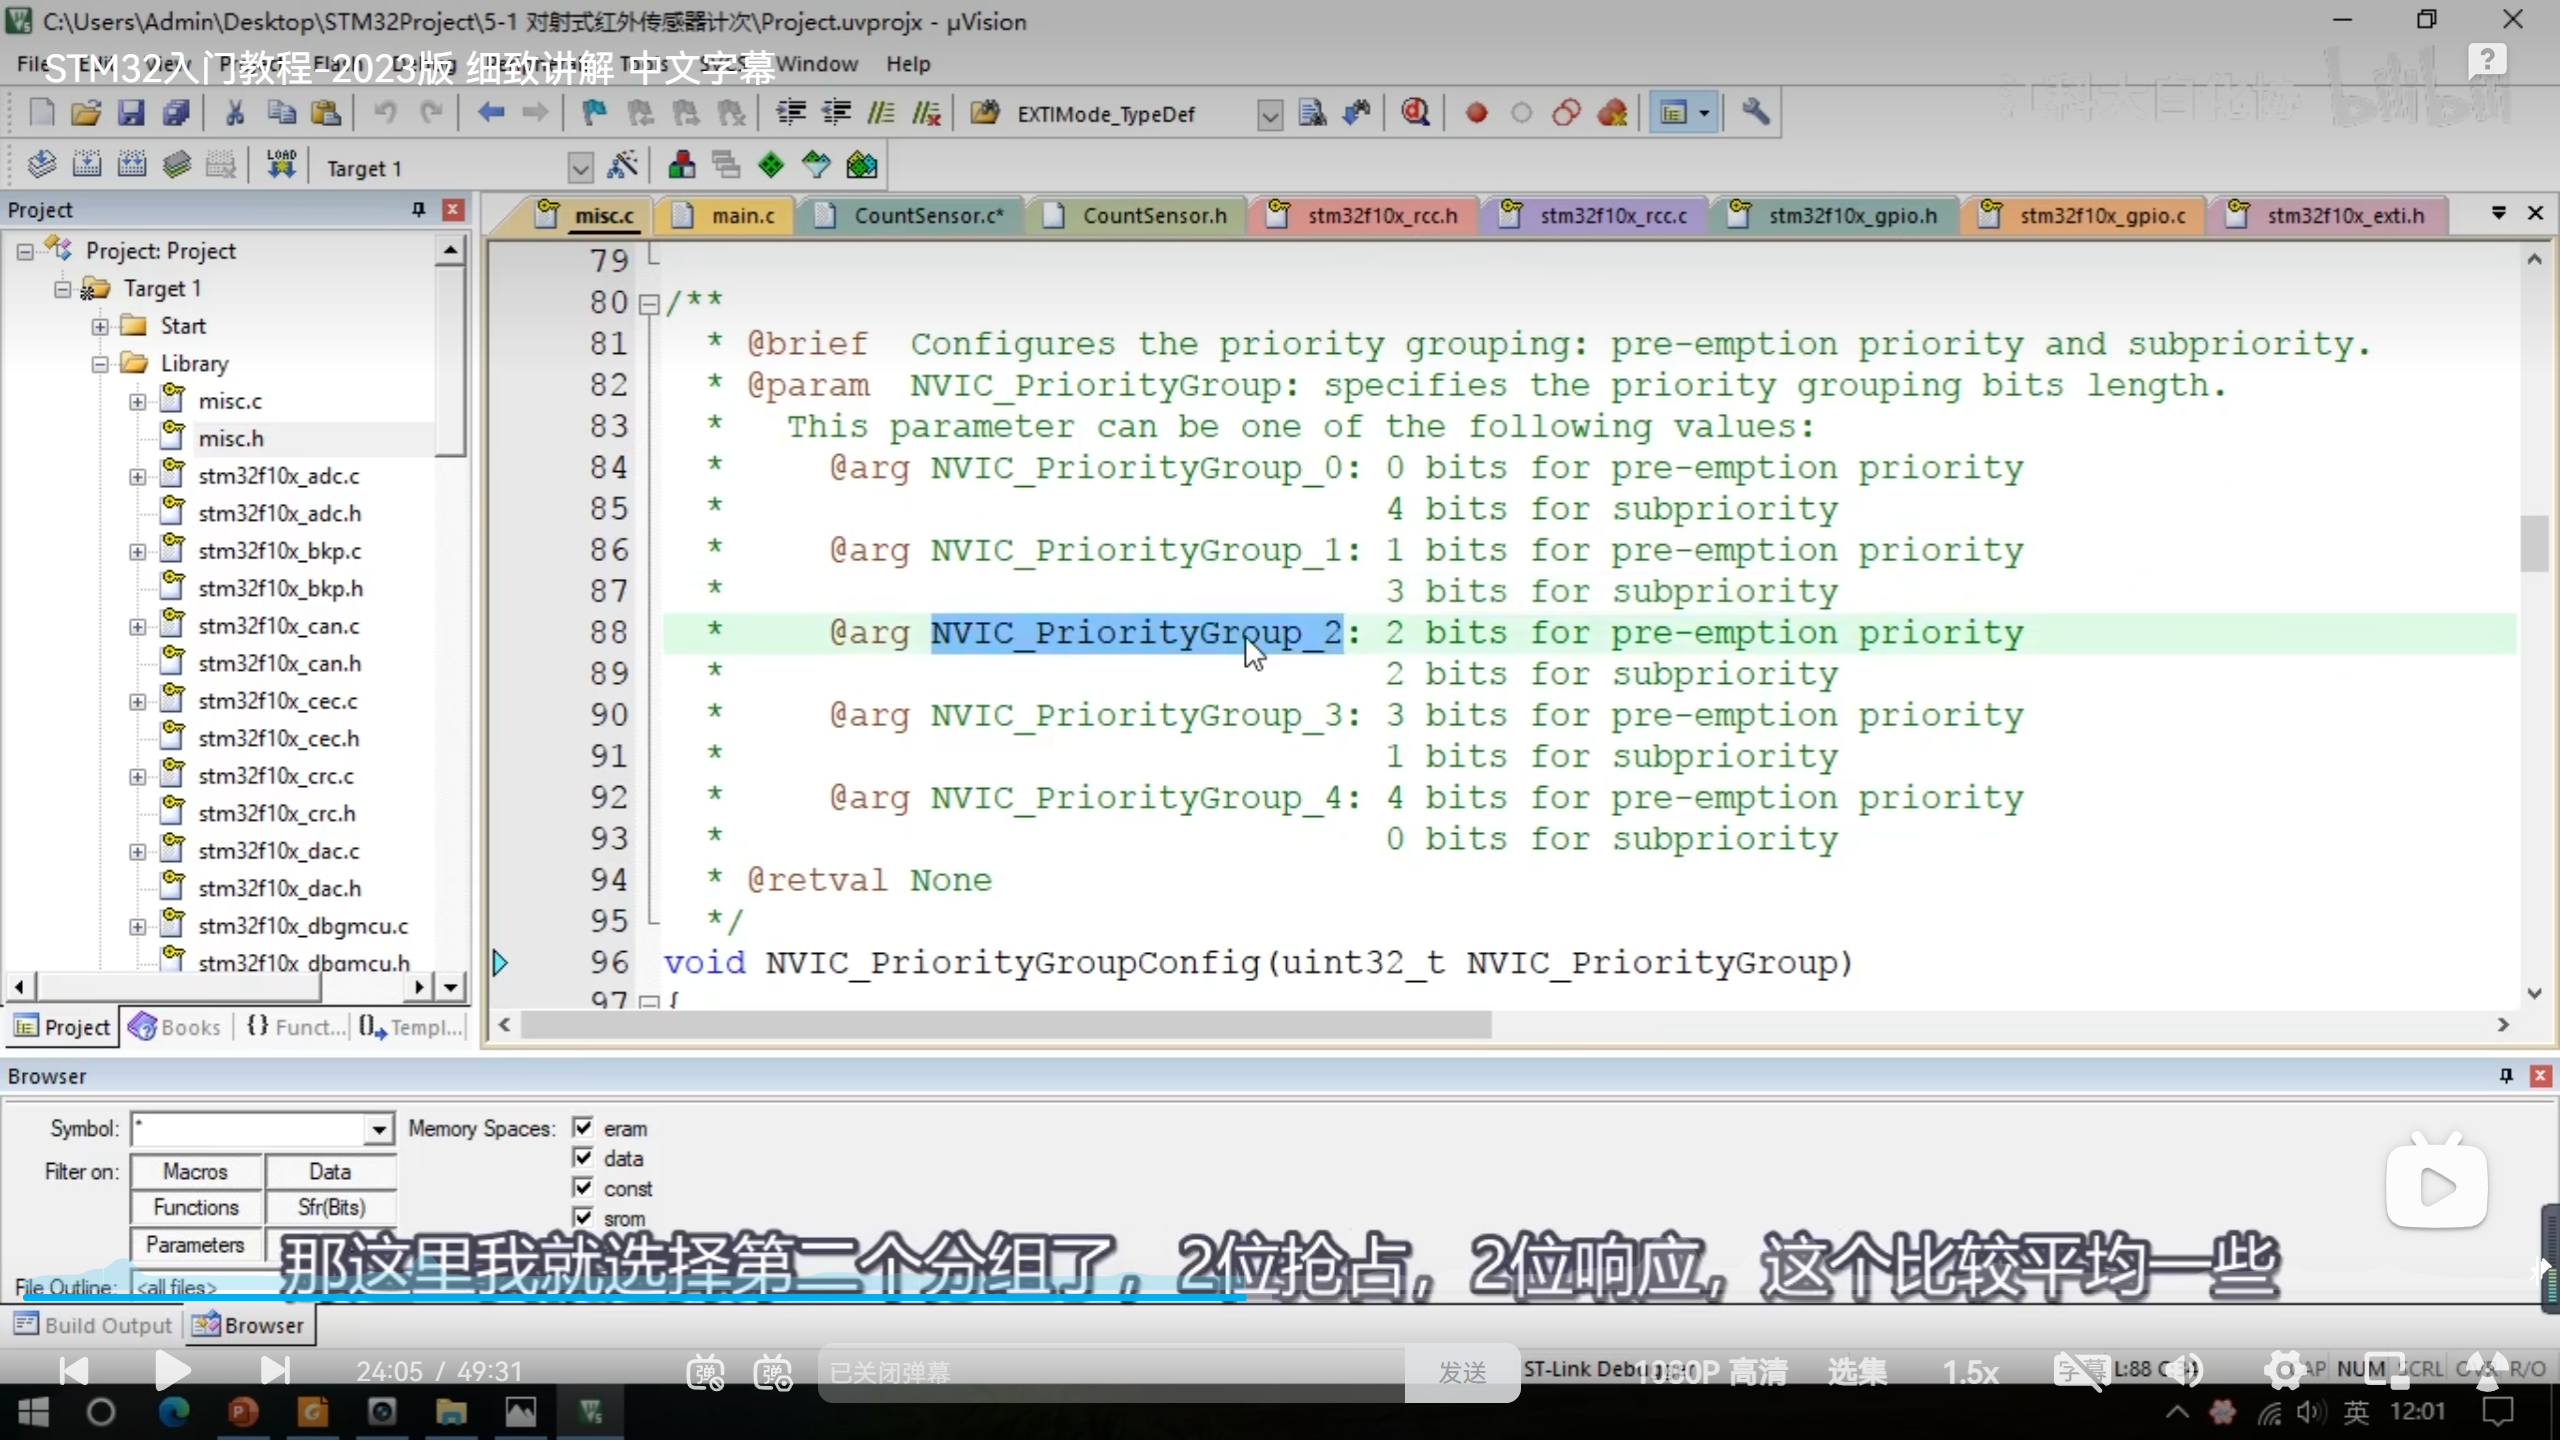This screenshot has height=1440, width=2560.
Task: Open the Symbol combo box dropdown
Action: (x=378, y=1130)
